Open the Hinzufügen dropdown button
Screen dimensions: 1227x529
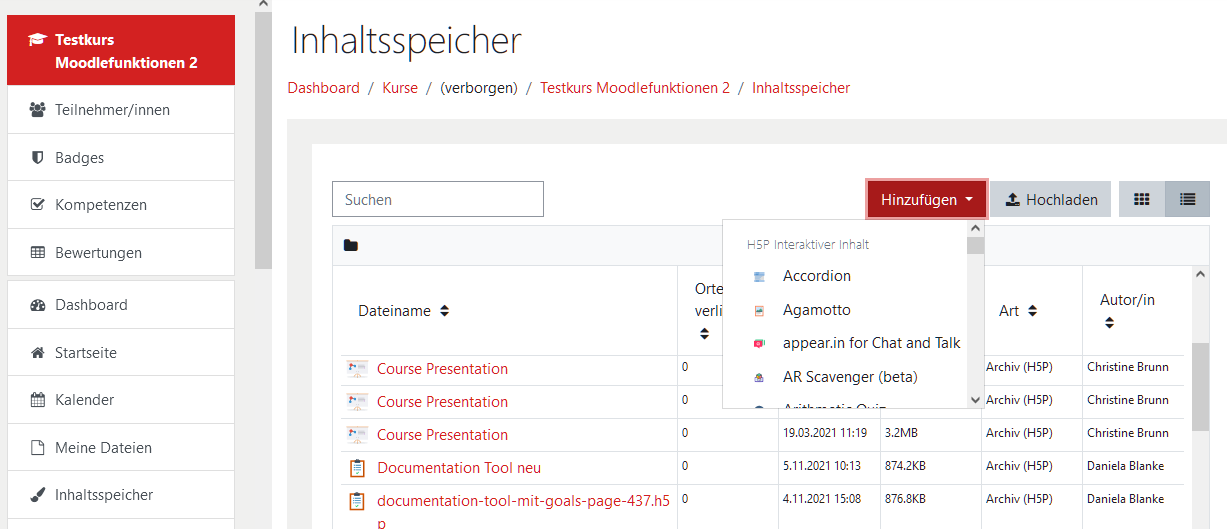click(x=927, y=199)
